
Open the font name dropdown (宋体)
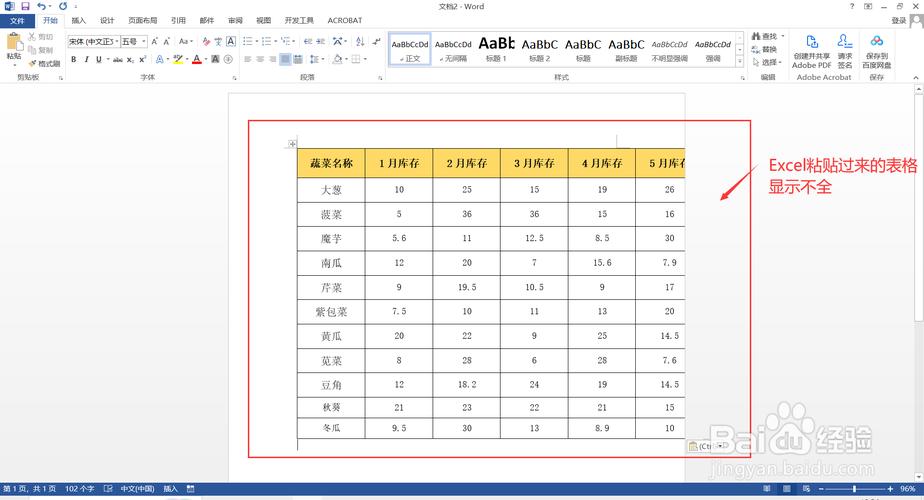click(117, 41)
